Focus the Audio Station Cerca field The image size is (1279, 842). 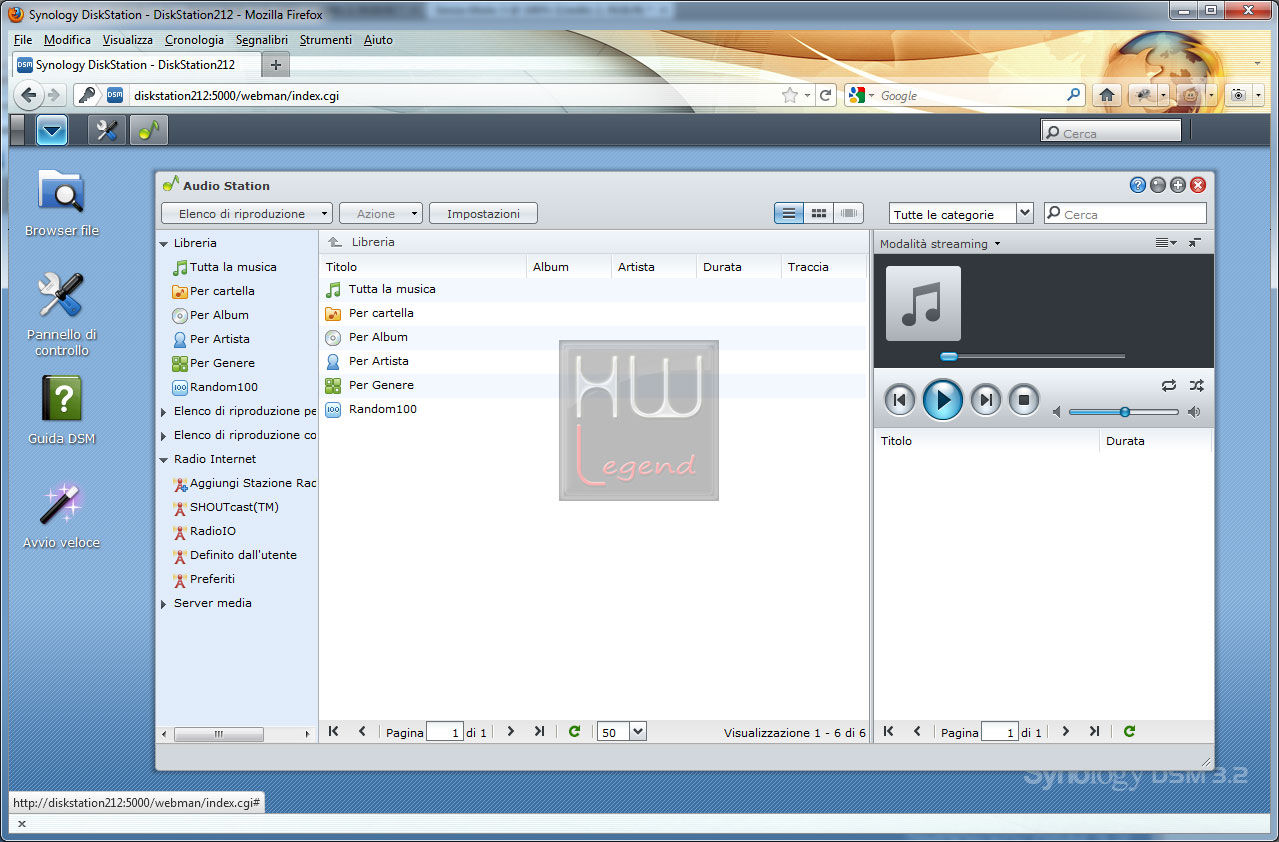(x=1125, y=214)
